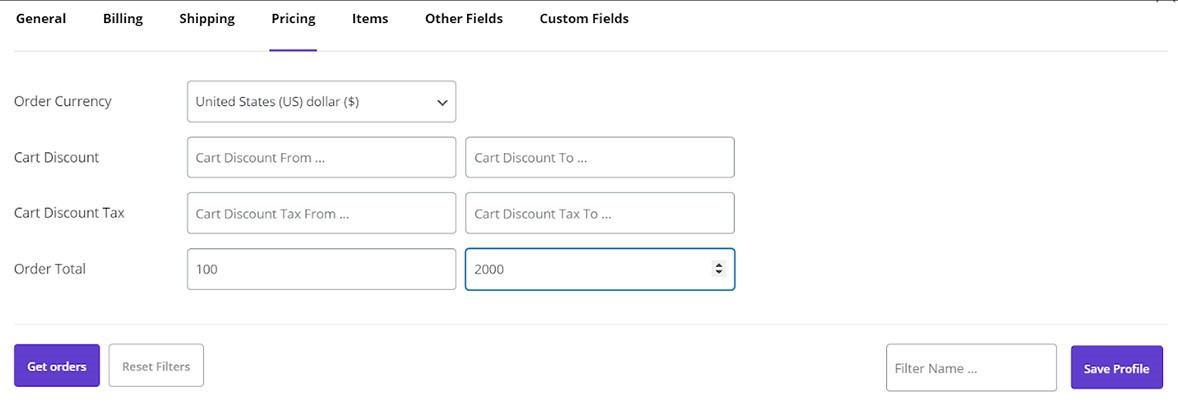This screenshot has width=1178, height=403.
Task: Increase Order Total maximum with up arrow
Action: click(x=718, y=265)
